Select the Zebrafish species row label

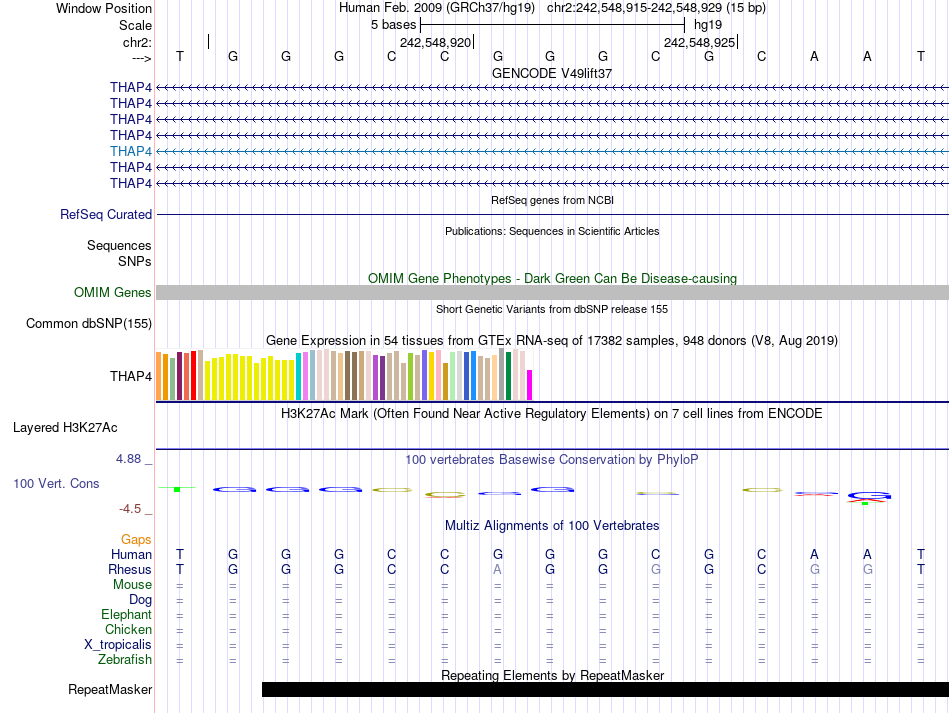click(x=125, y=659)
